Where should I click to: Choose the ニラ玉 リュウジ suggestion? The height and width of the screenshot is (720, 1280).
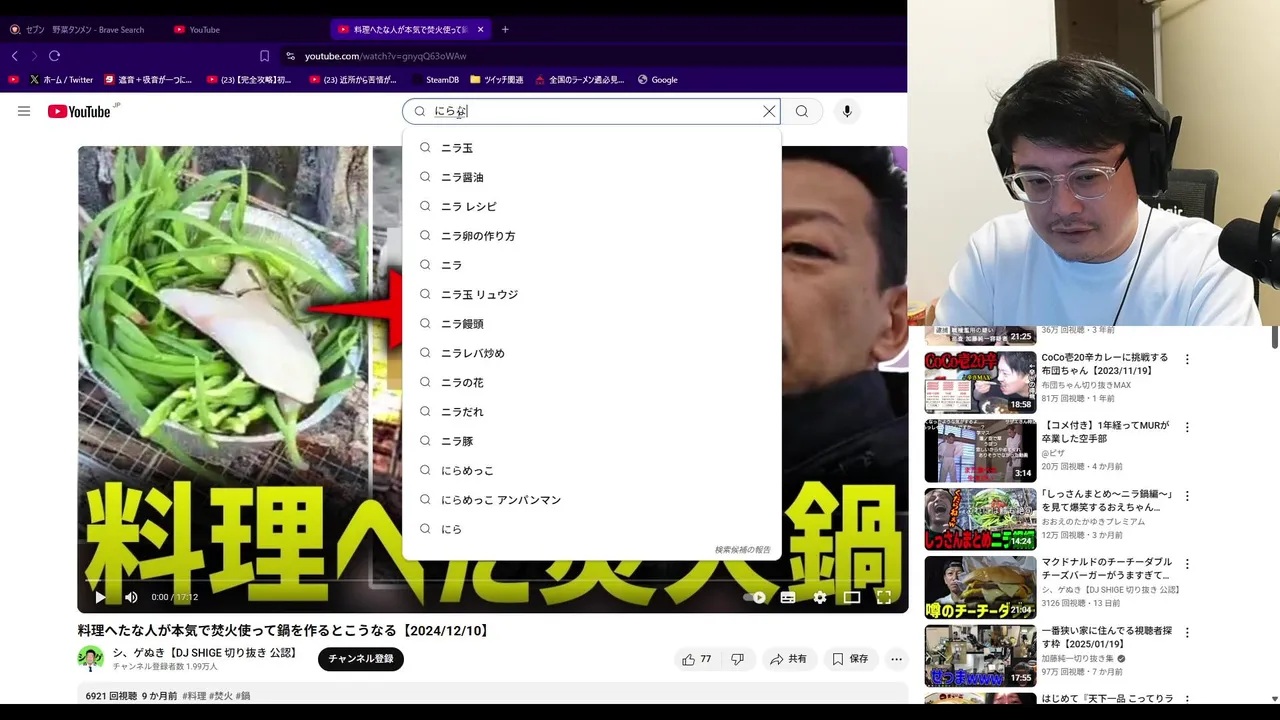pos(591,294)
